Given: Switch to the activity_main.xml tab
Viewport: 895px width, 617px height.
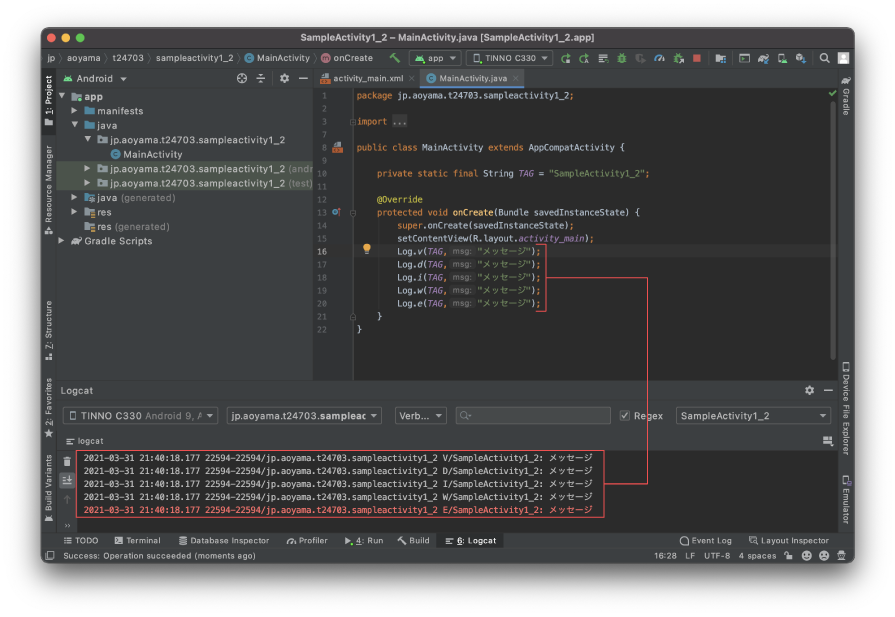Looking at the screenshot, I should coord(367,78).
